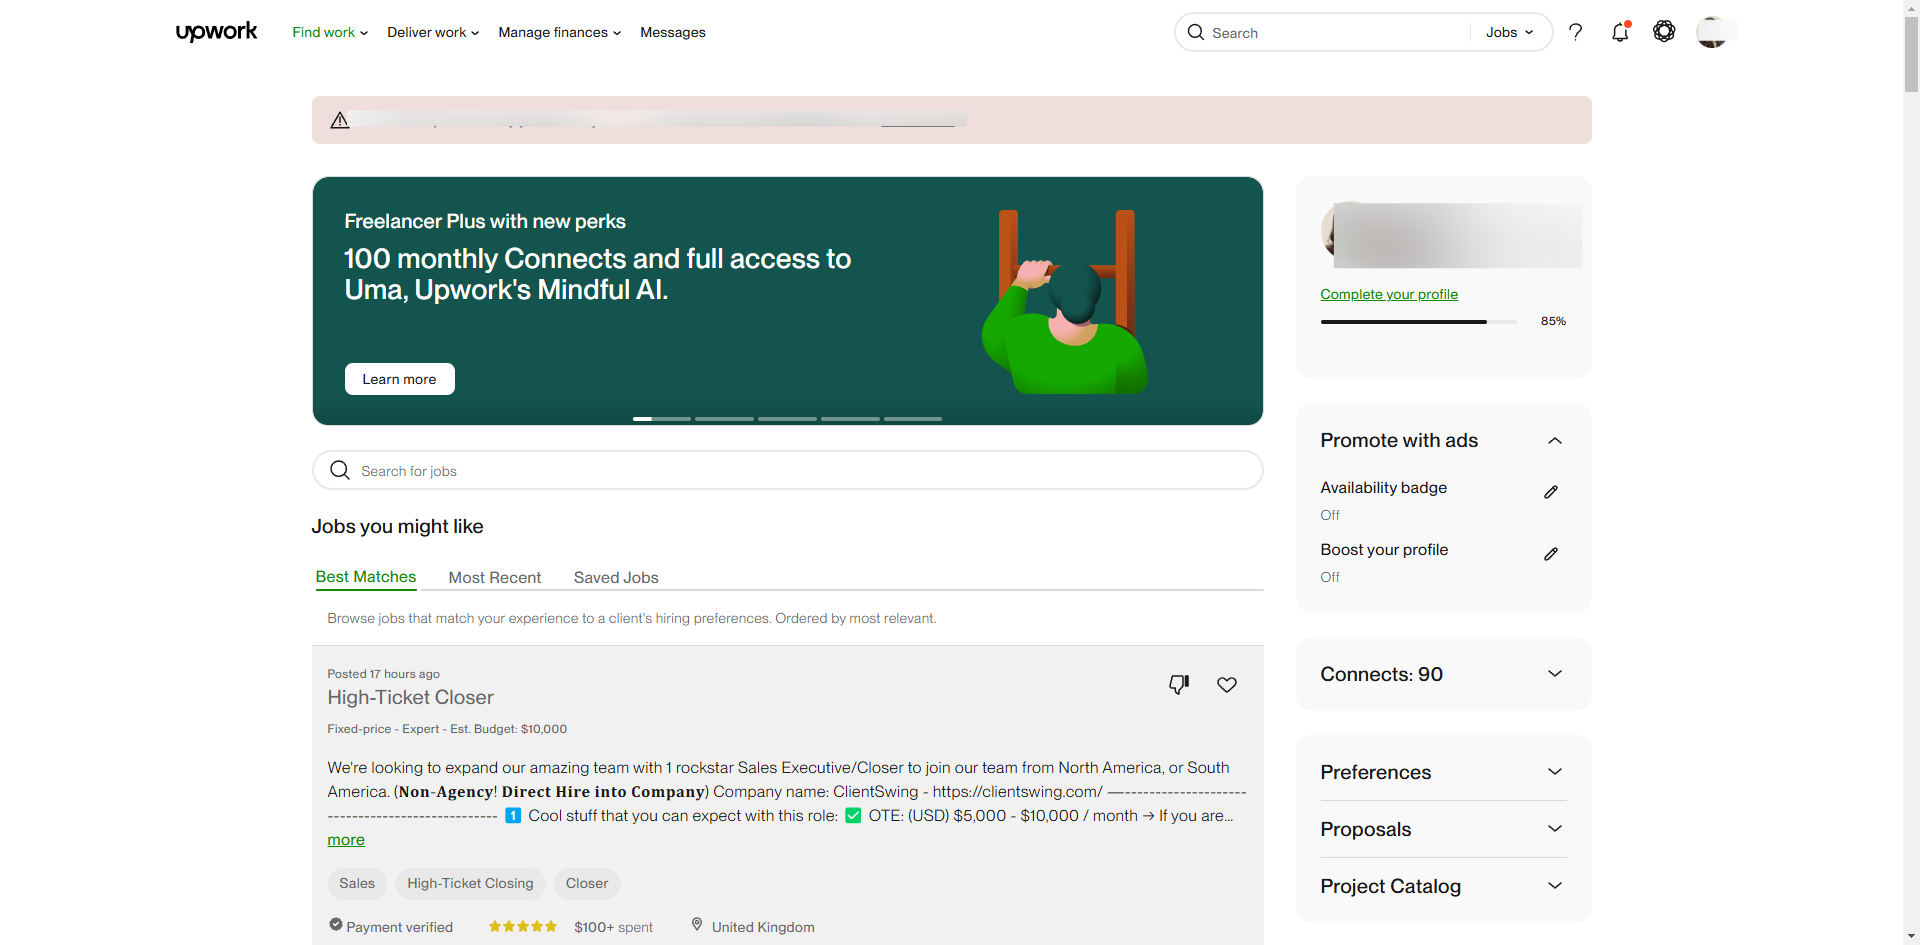
Task: Open the Manage finances dropdown menu
Action: pos(560,32)
